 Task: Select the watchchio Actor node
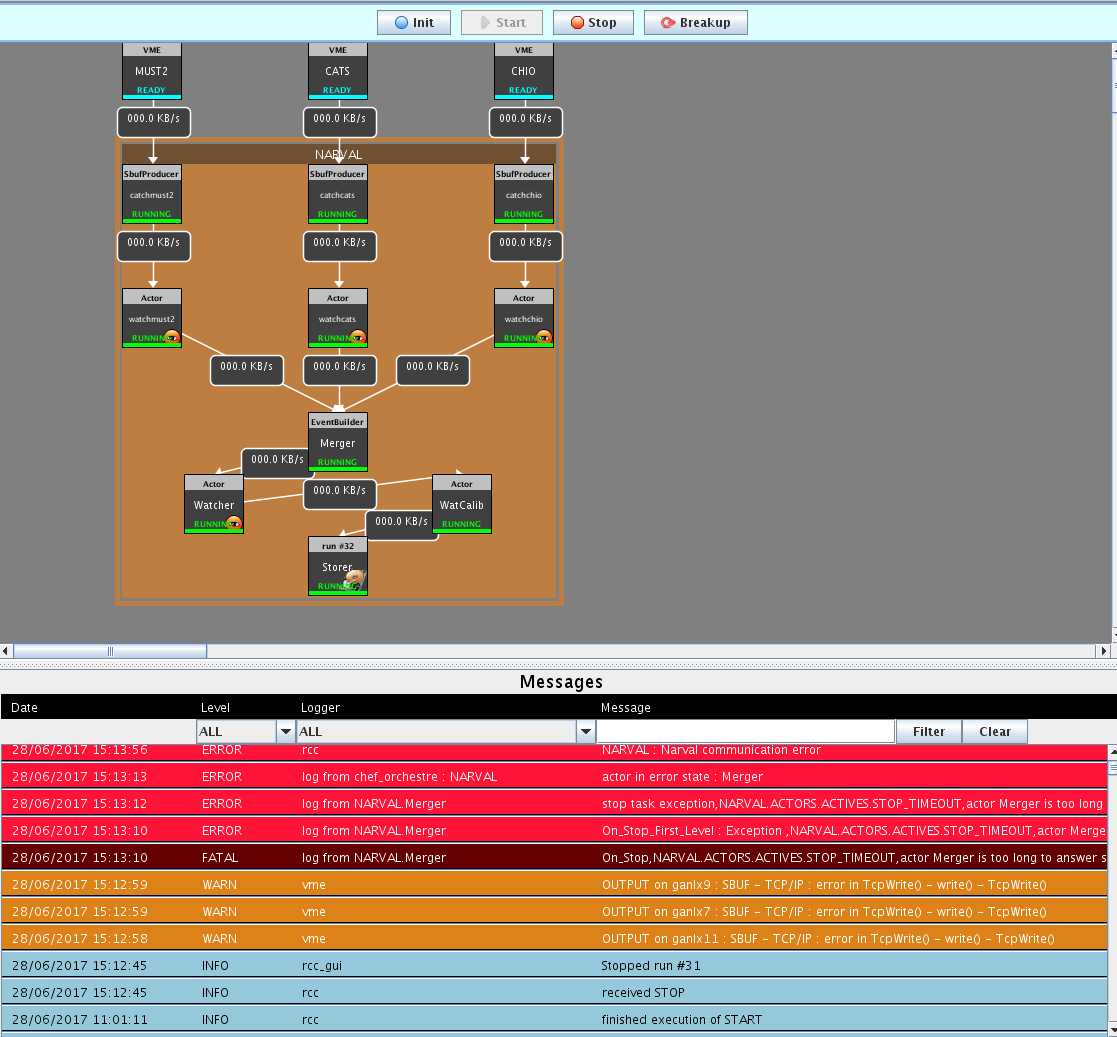point(524,318)
